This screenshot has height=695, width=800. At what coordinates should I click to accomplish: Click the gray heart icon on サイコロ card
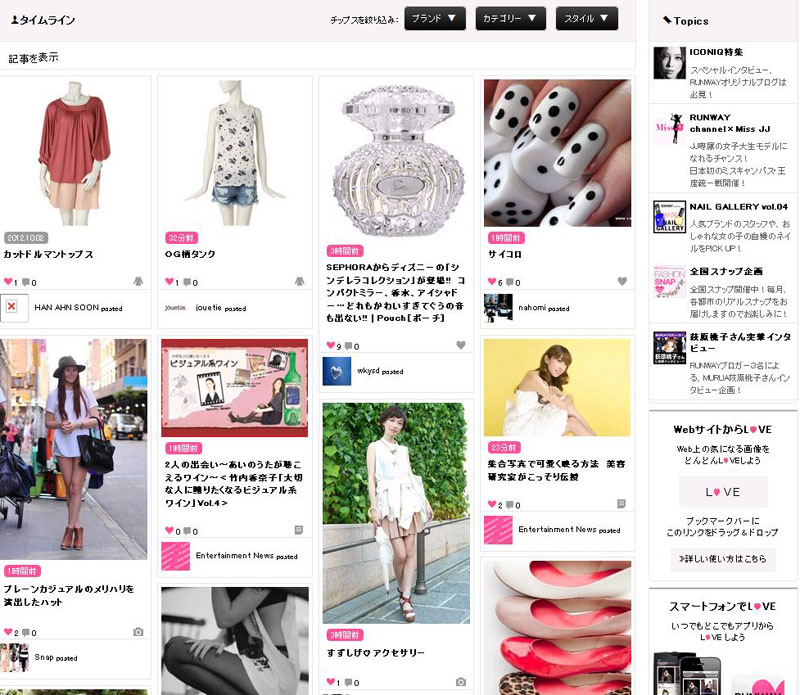(x=622, y=281)
